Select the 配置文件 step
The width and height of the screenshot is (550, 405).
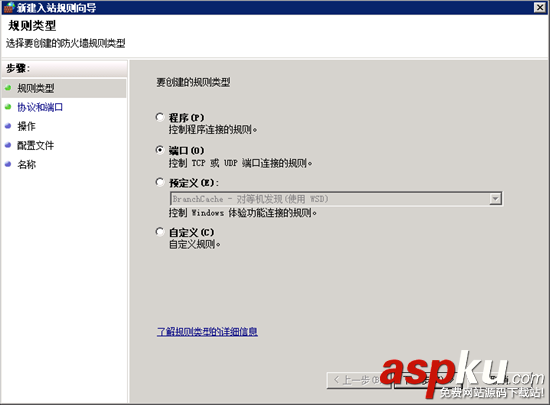tap(35, 145)
